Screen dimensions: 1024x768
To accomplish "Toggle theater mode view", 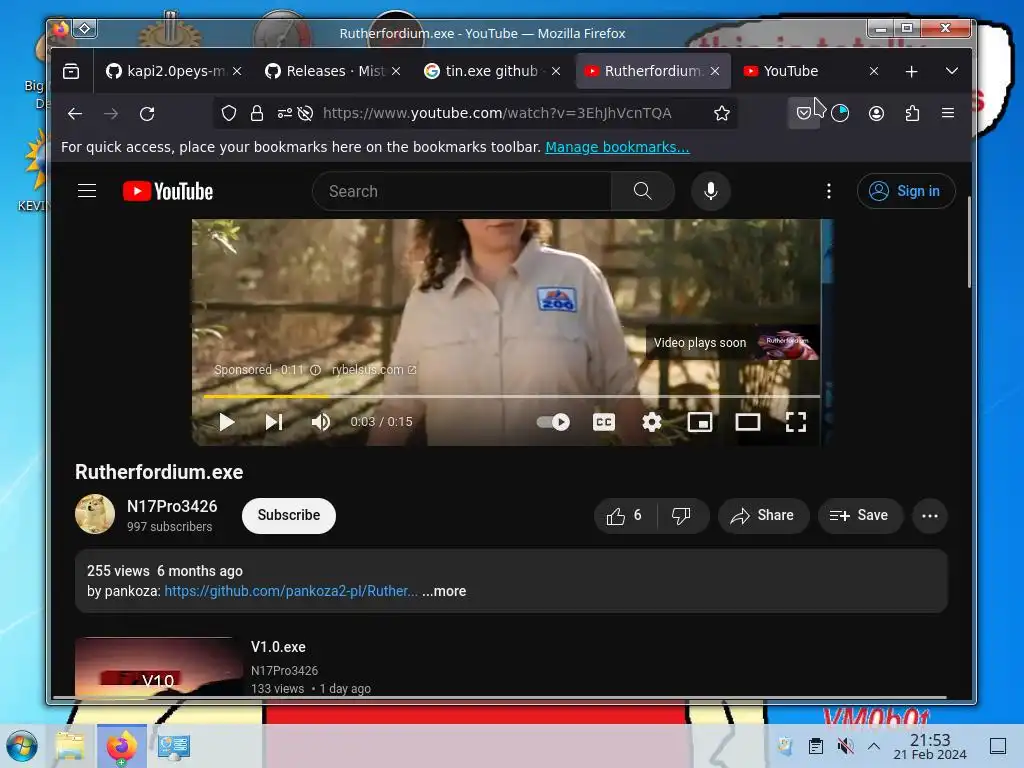I will click(748, 422).
